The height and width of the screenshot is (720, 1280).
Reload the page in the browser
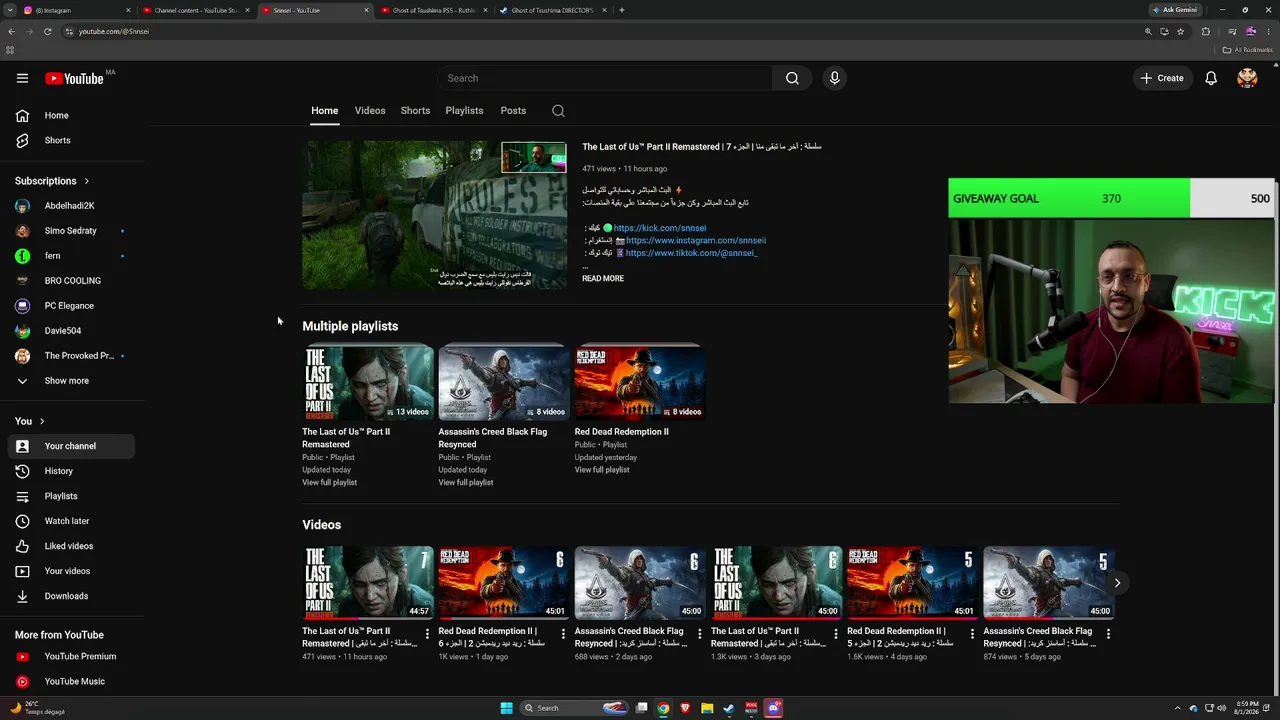[47, 31]
